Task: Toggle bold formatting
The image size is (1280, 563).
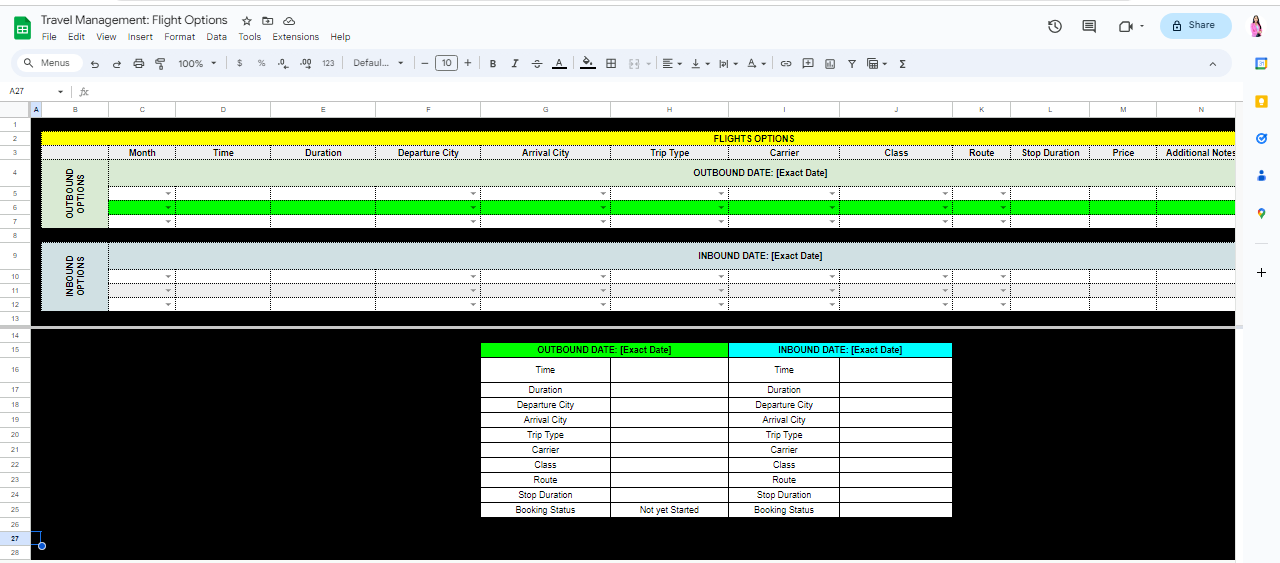Action: point(493,63)
